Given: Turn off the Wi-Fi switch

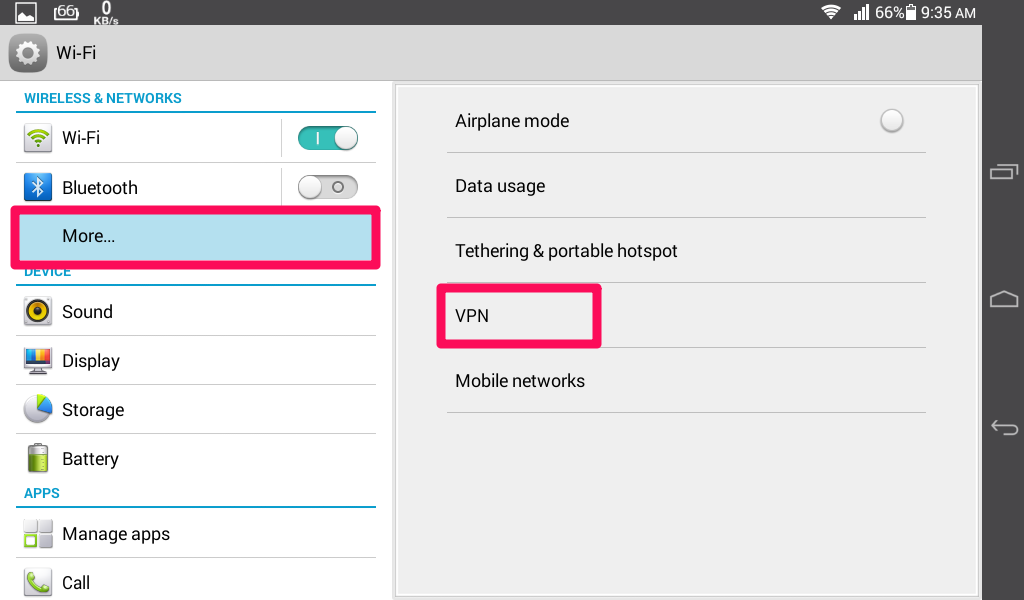Looking at the screenshot, I should click(x=328, y=138).
